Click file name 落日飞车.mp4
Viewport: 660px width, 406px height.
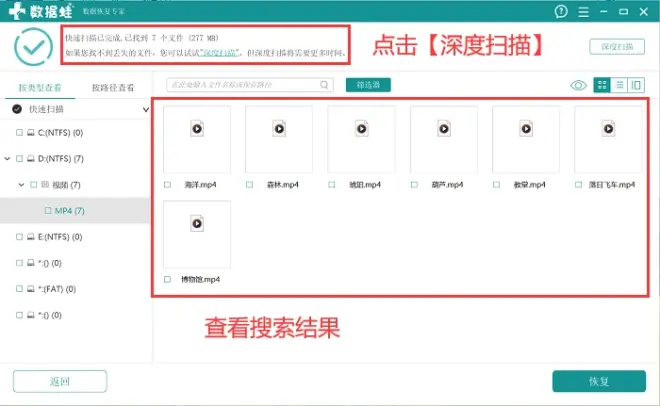pyautogui.click(x=612, y=185)
